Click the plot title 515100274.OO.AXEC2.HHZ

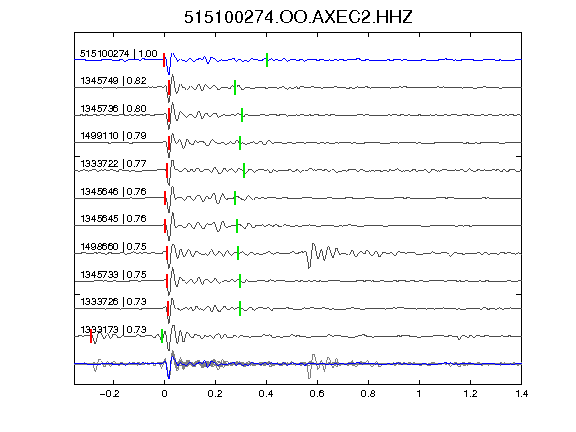pos(298,17)
